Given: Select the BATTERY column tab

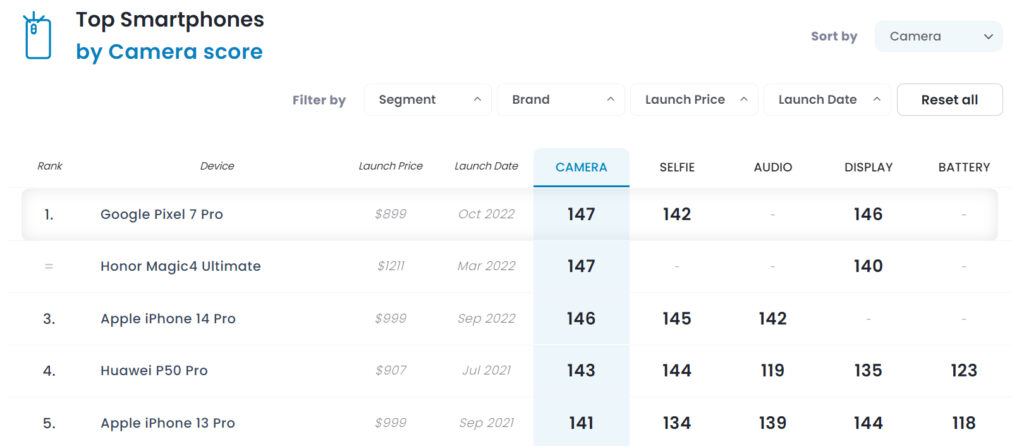Looking at the screenshot, I should [964, 167].
